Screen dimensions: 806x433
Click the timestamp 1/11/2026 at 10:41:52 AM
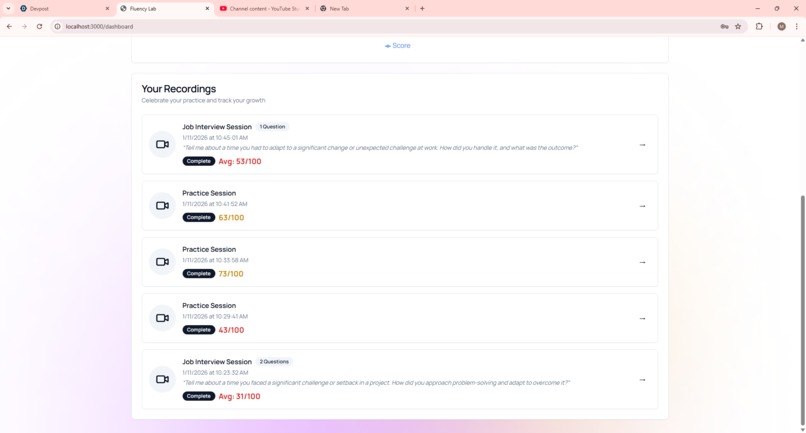point(215,204)
